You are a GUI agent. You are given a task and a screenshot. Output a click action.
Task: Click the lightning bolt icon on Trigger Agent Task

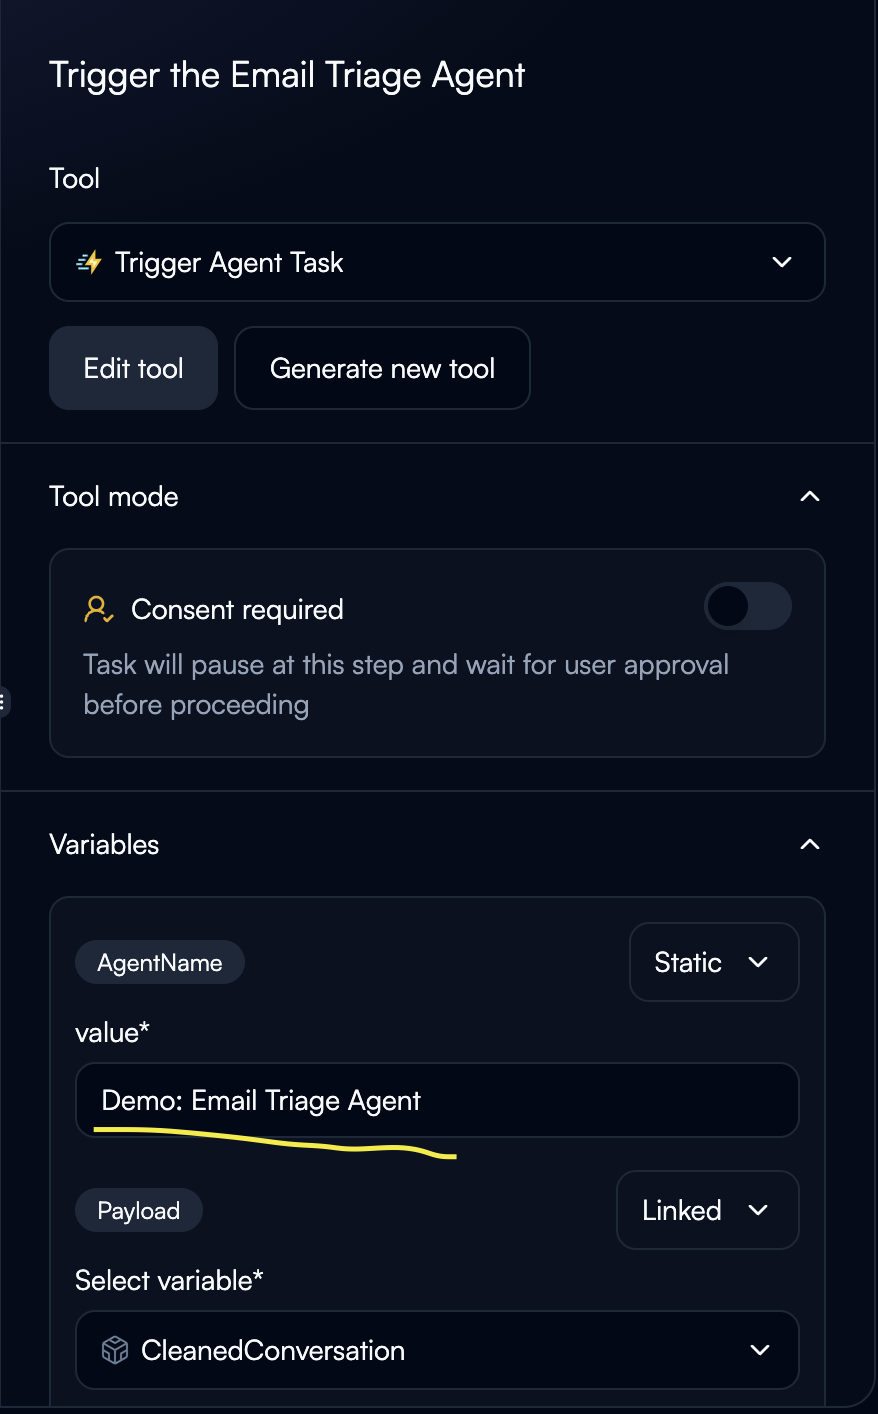coord(89,262)
